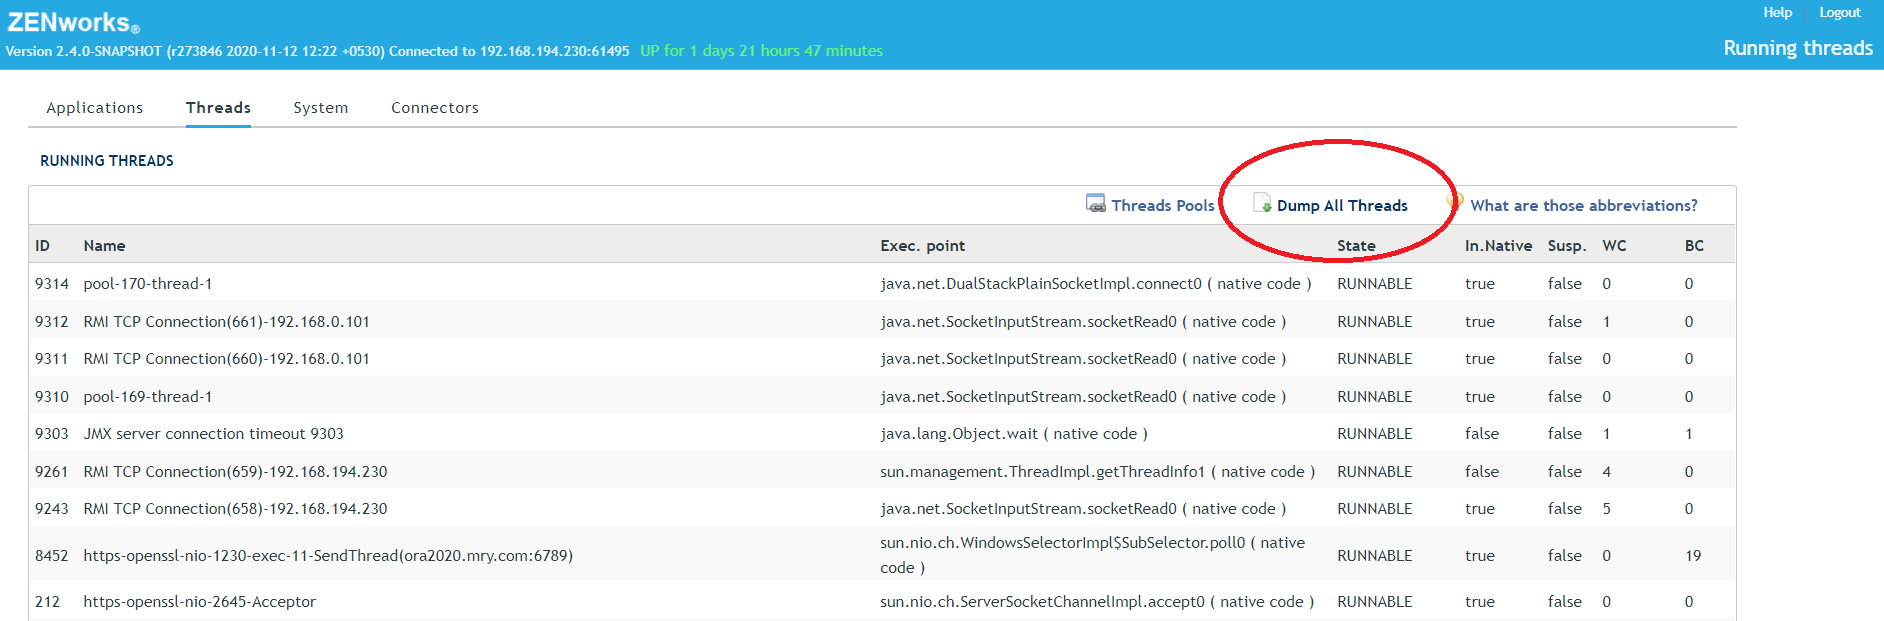1884x621 pixels.
Task: Click the BC column header
Action: [x=1694, y=246]
